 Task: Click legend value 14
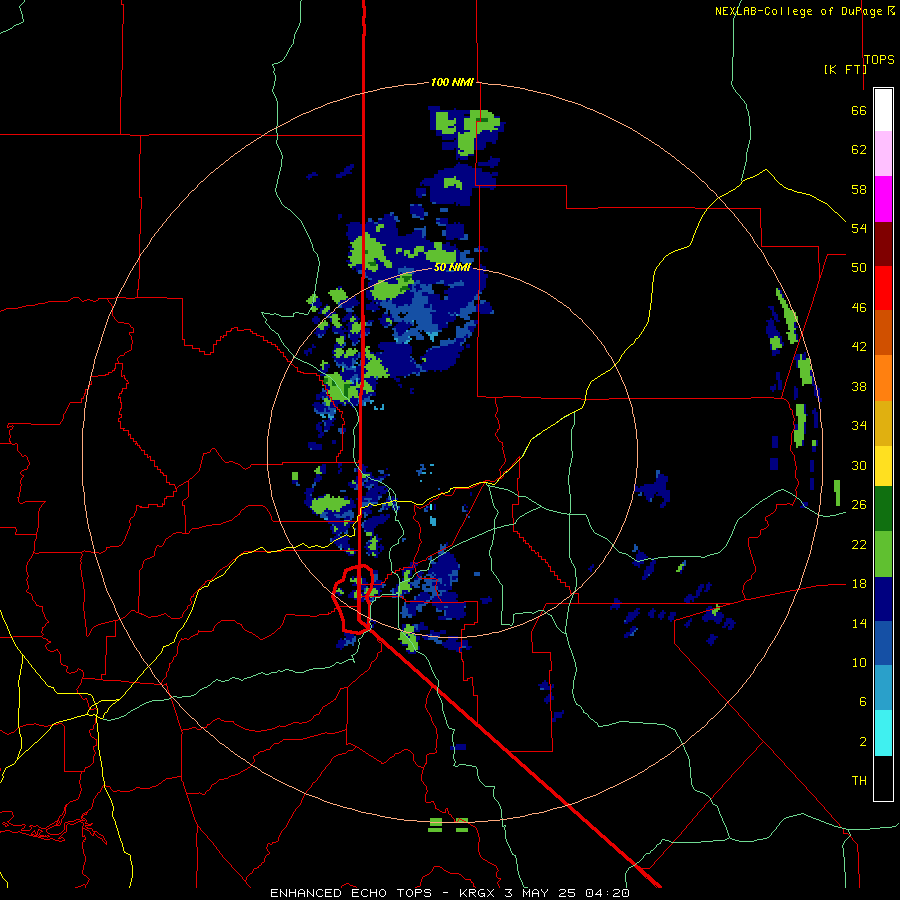pyautogui.click(x=859, y=623)
